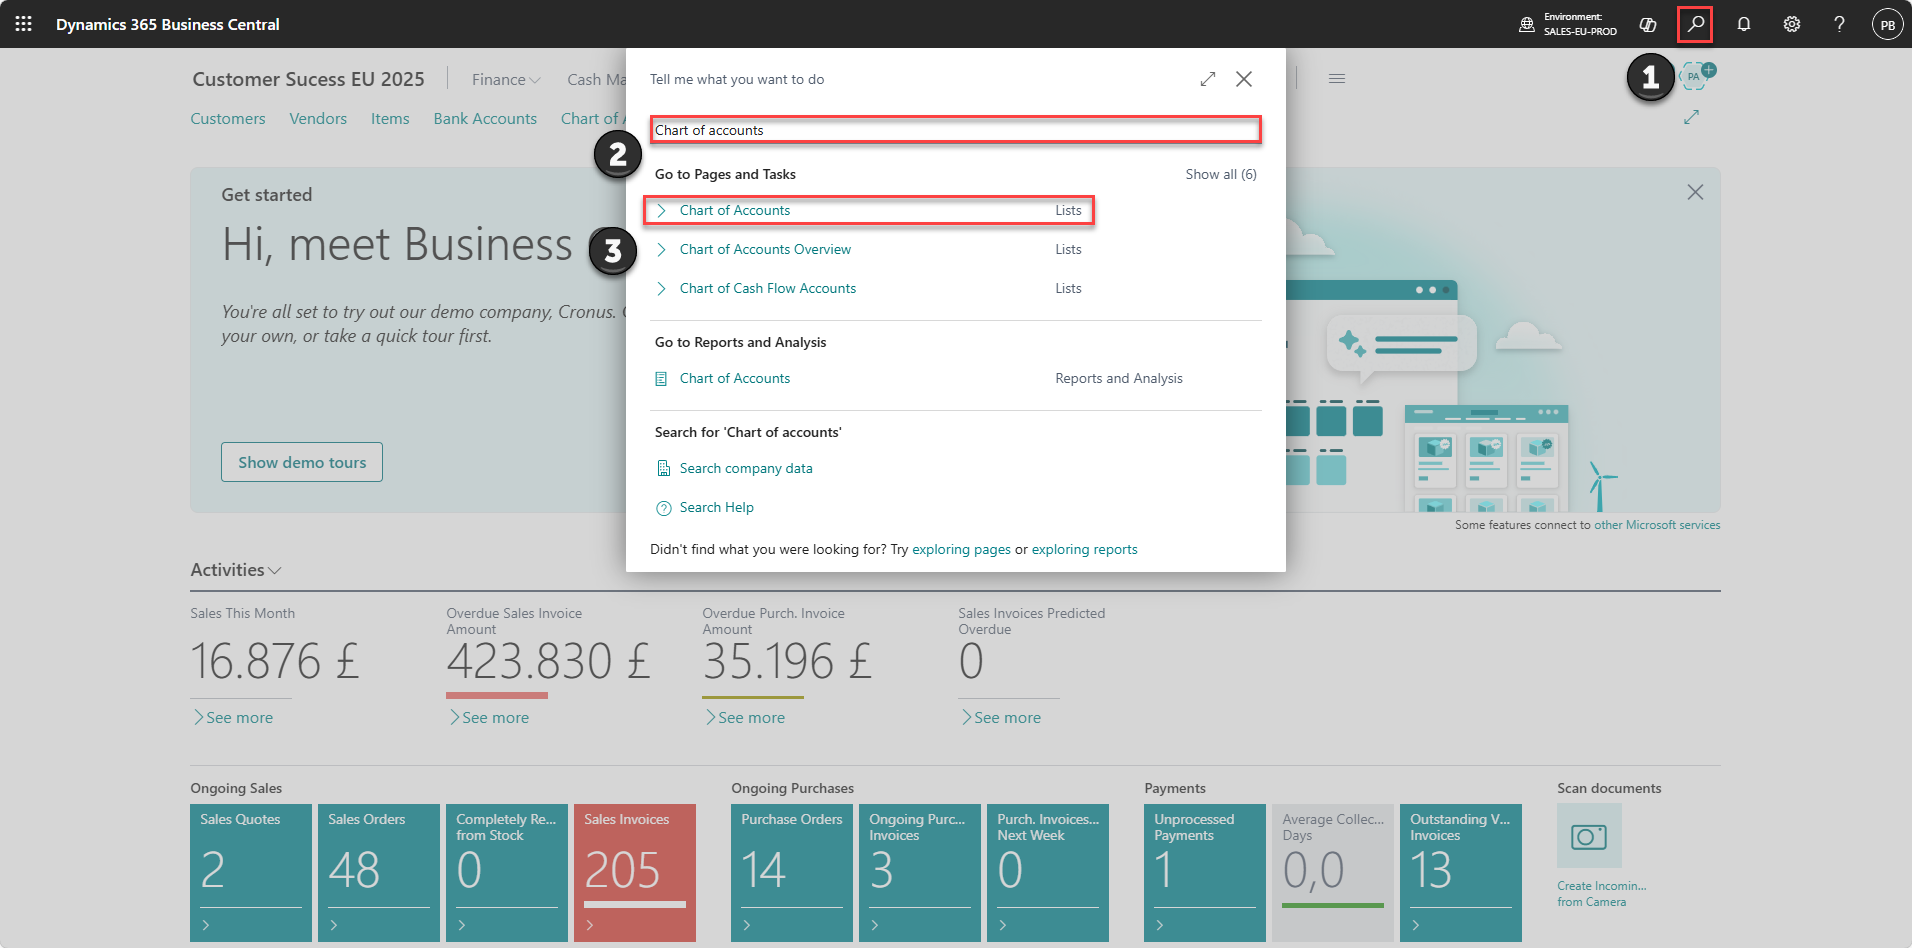The image size is (1912, 948).
Task: Open the Customers navigation link
Action: (x=228, y=118)
